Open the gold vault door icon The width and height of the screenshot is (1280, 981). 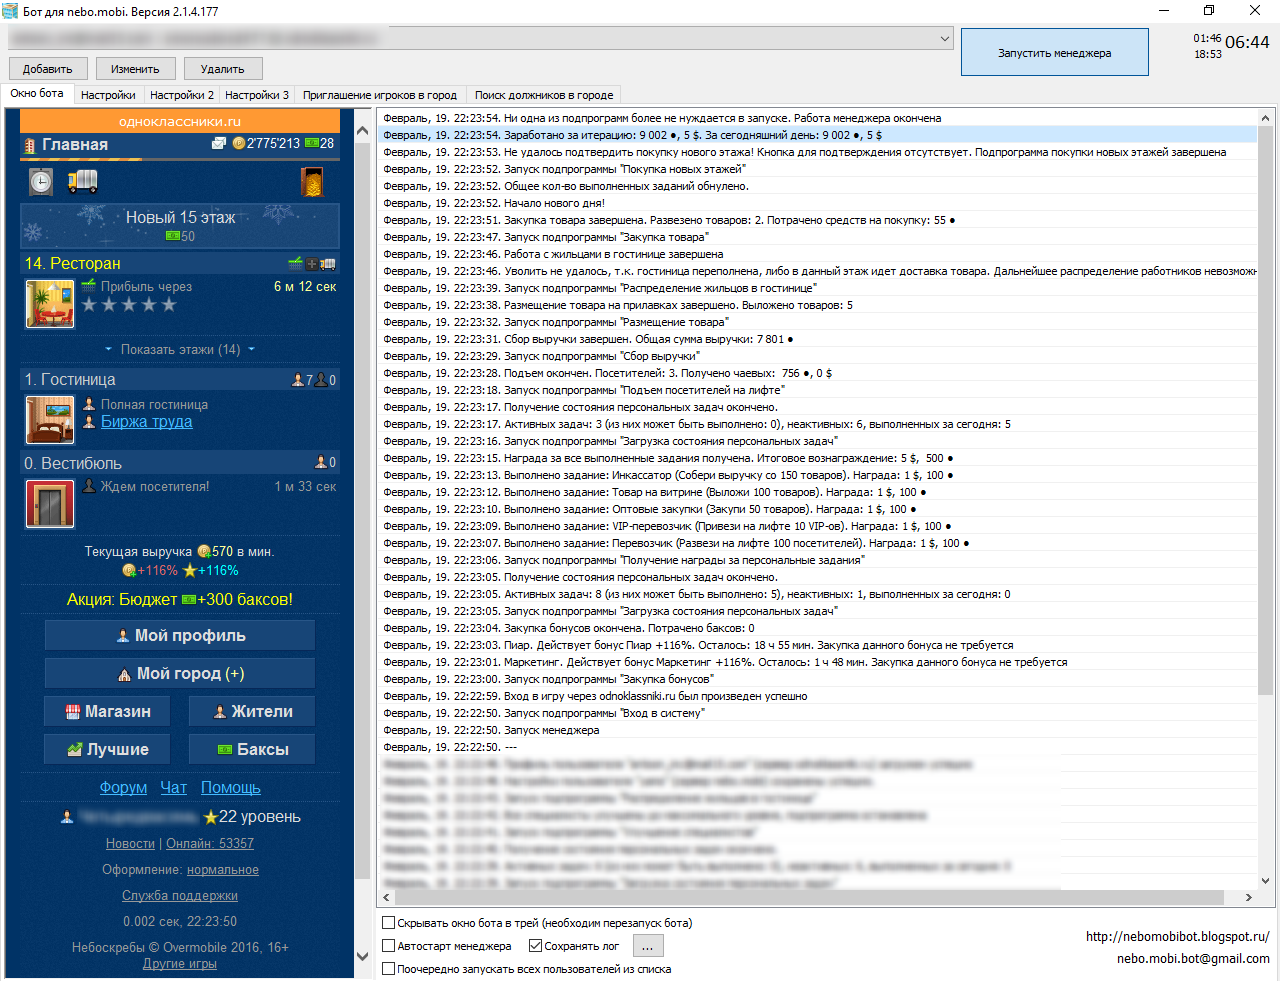point(313,182)
